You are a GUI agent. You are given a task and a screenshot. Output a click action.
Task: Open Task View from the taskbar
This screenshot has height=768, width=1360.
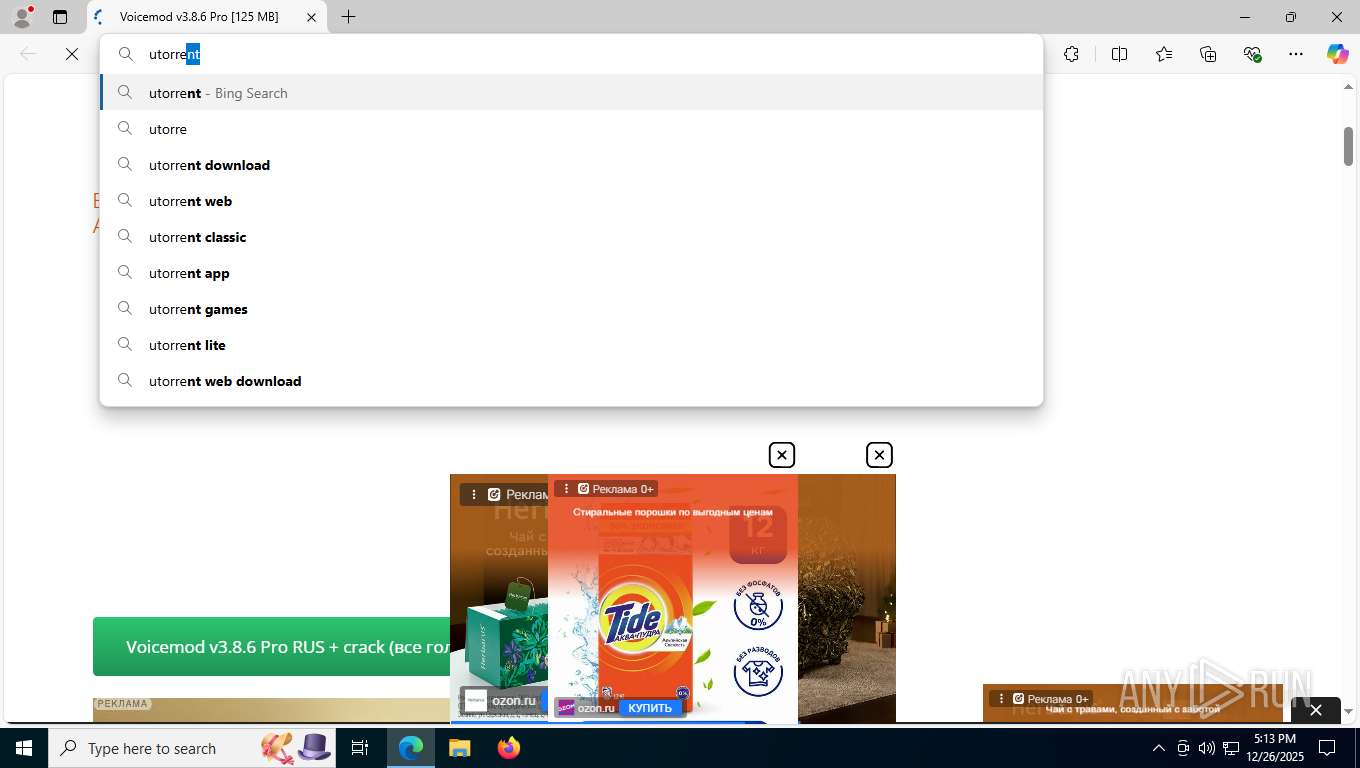[x=360, y=748]
